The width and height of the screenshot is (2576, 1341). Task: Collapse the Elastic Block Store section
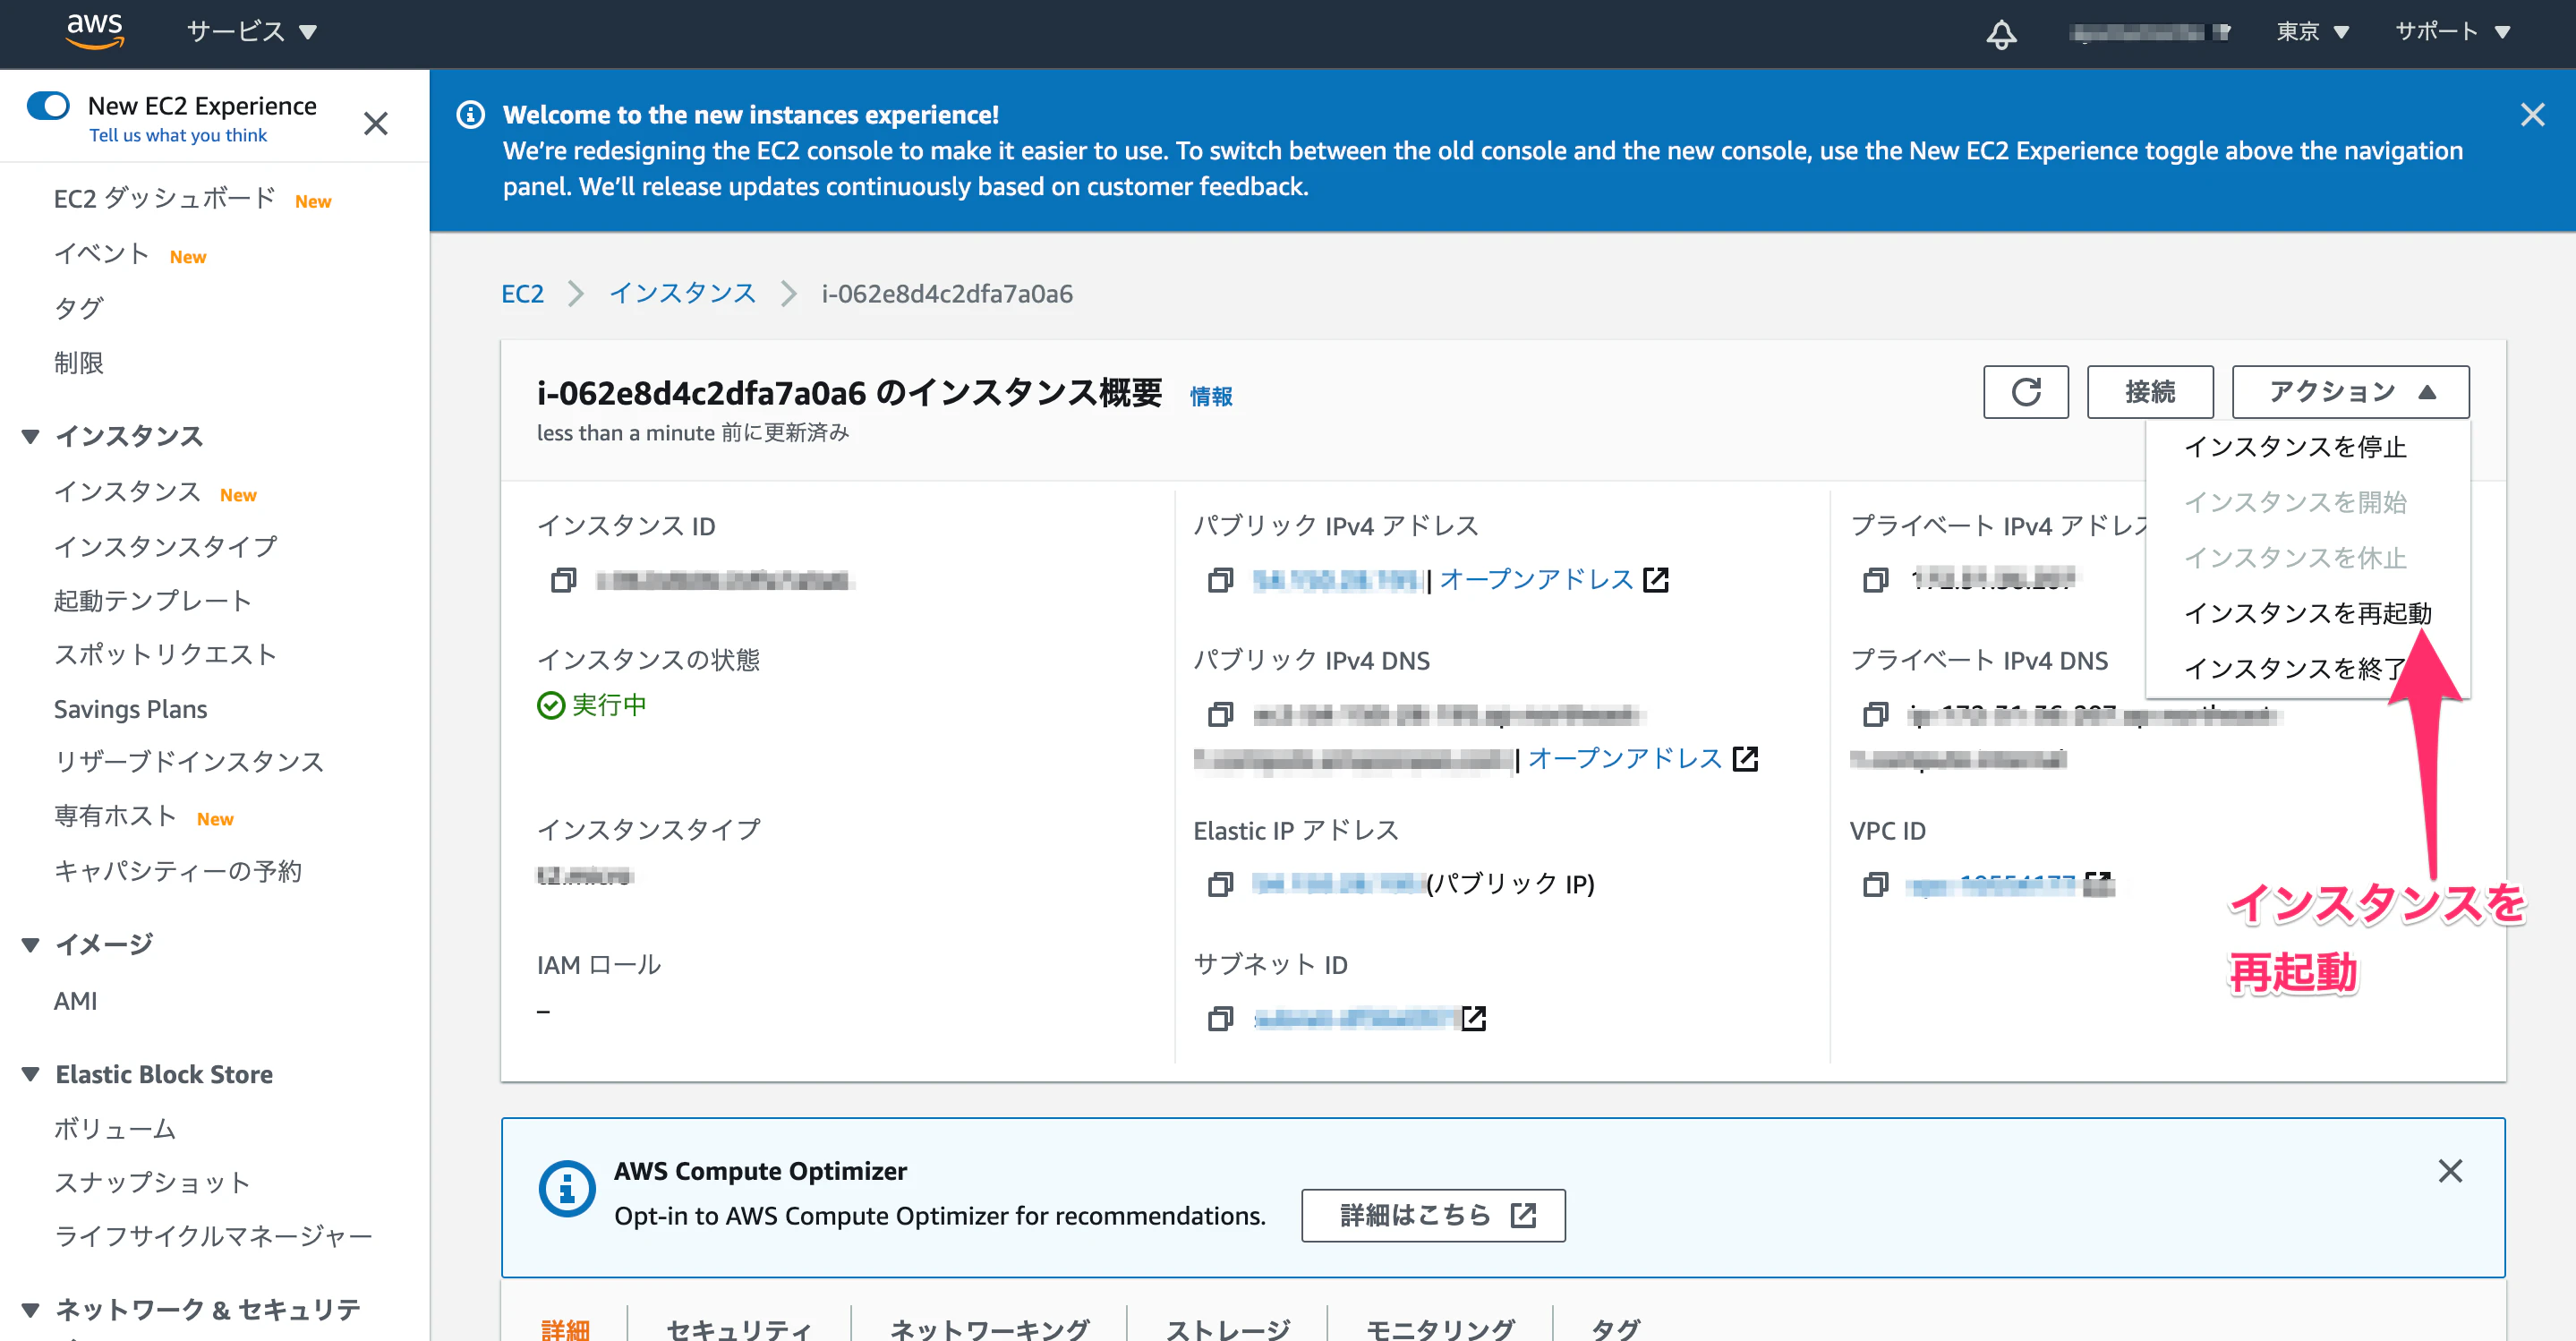(31, 1074)
